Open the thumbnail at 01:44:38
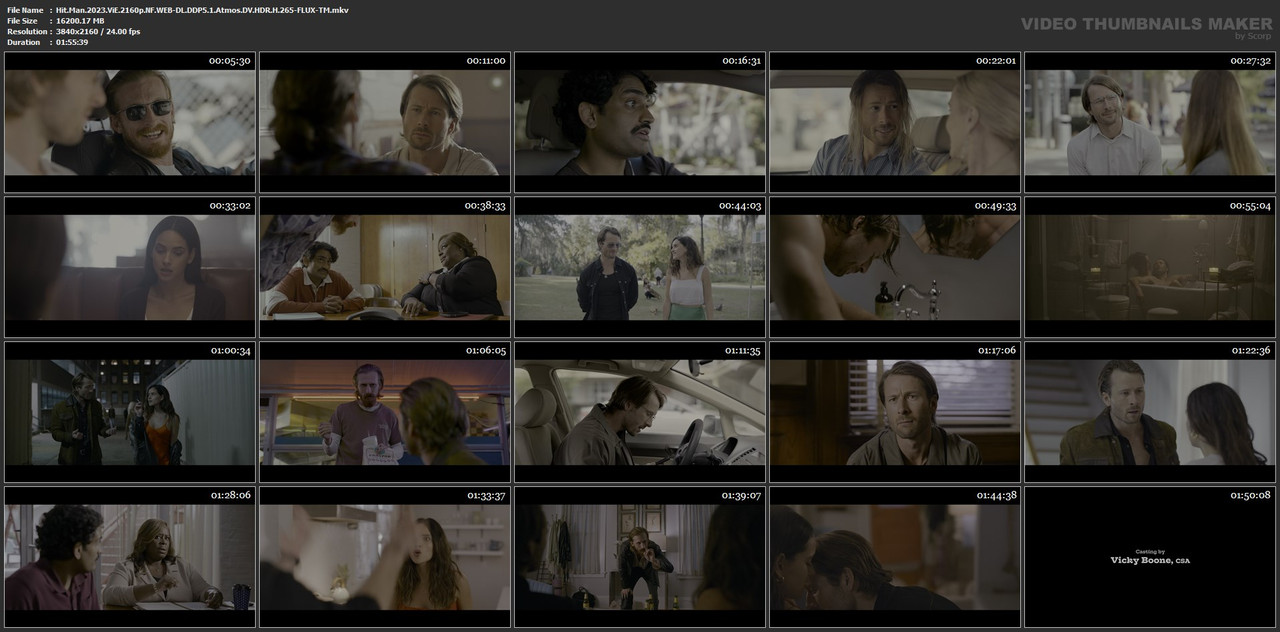Screen dimensions: 1280x632 pos(895,557)
